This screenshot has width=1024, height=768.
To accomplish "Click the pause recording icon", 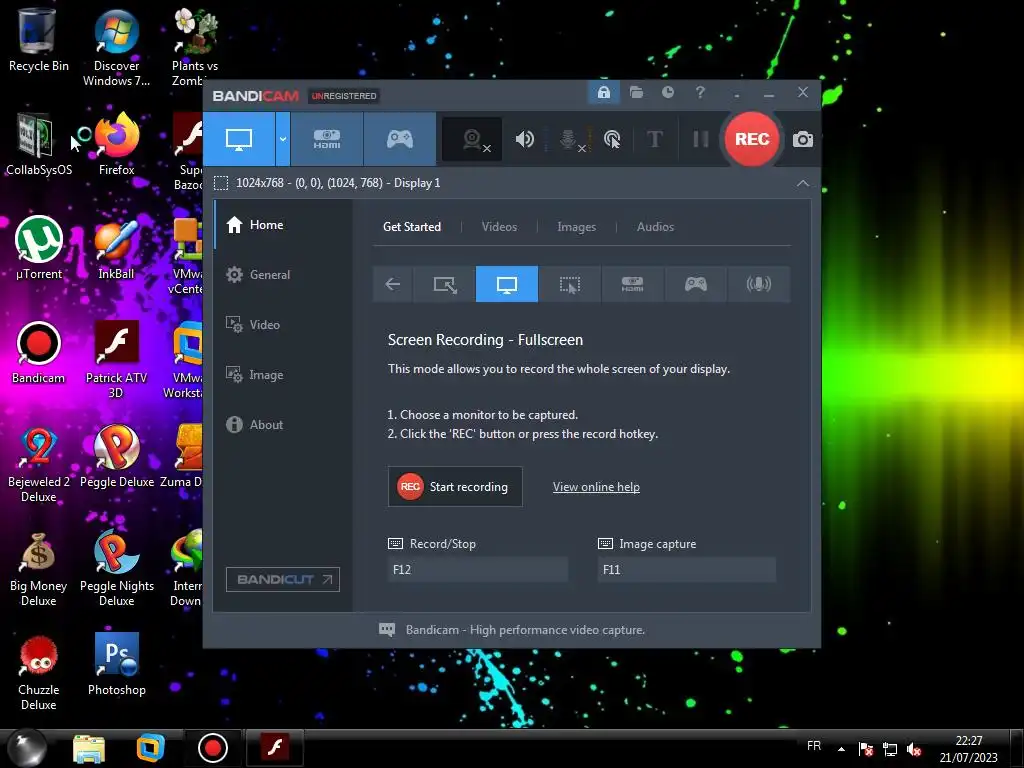I will [x=700, y=139].
